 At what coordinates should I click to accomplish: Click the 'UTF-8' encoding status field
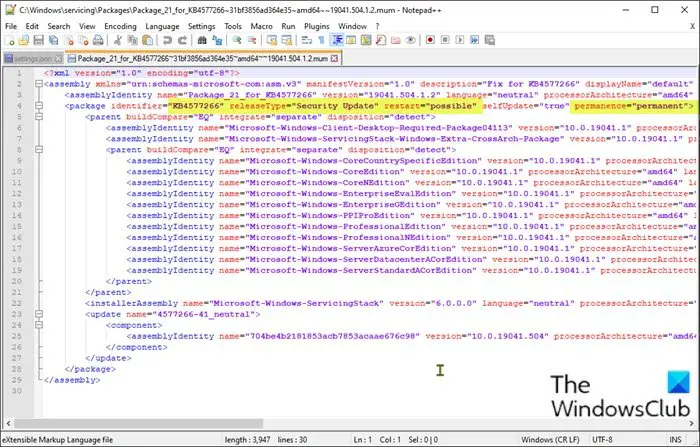click(602, 439)
